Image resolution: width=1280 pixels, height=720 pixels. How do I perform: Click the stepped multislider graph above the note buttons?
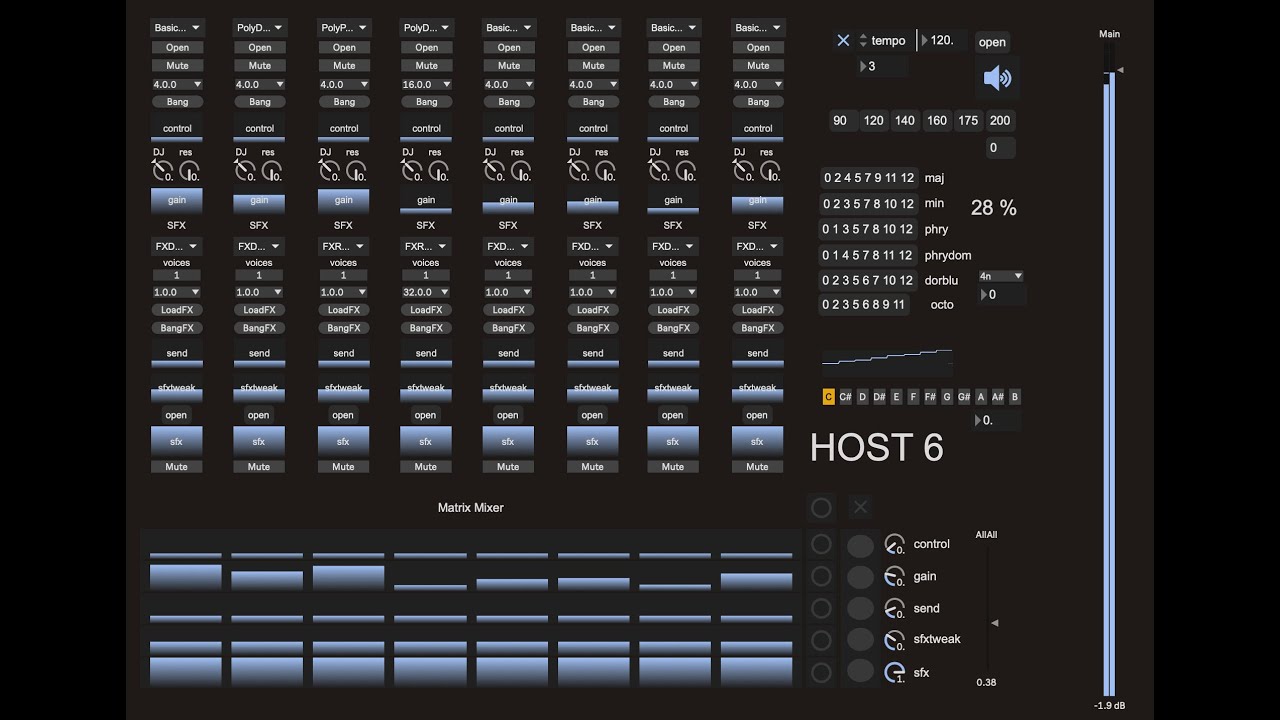(x=887, y=362)
